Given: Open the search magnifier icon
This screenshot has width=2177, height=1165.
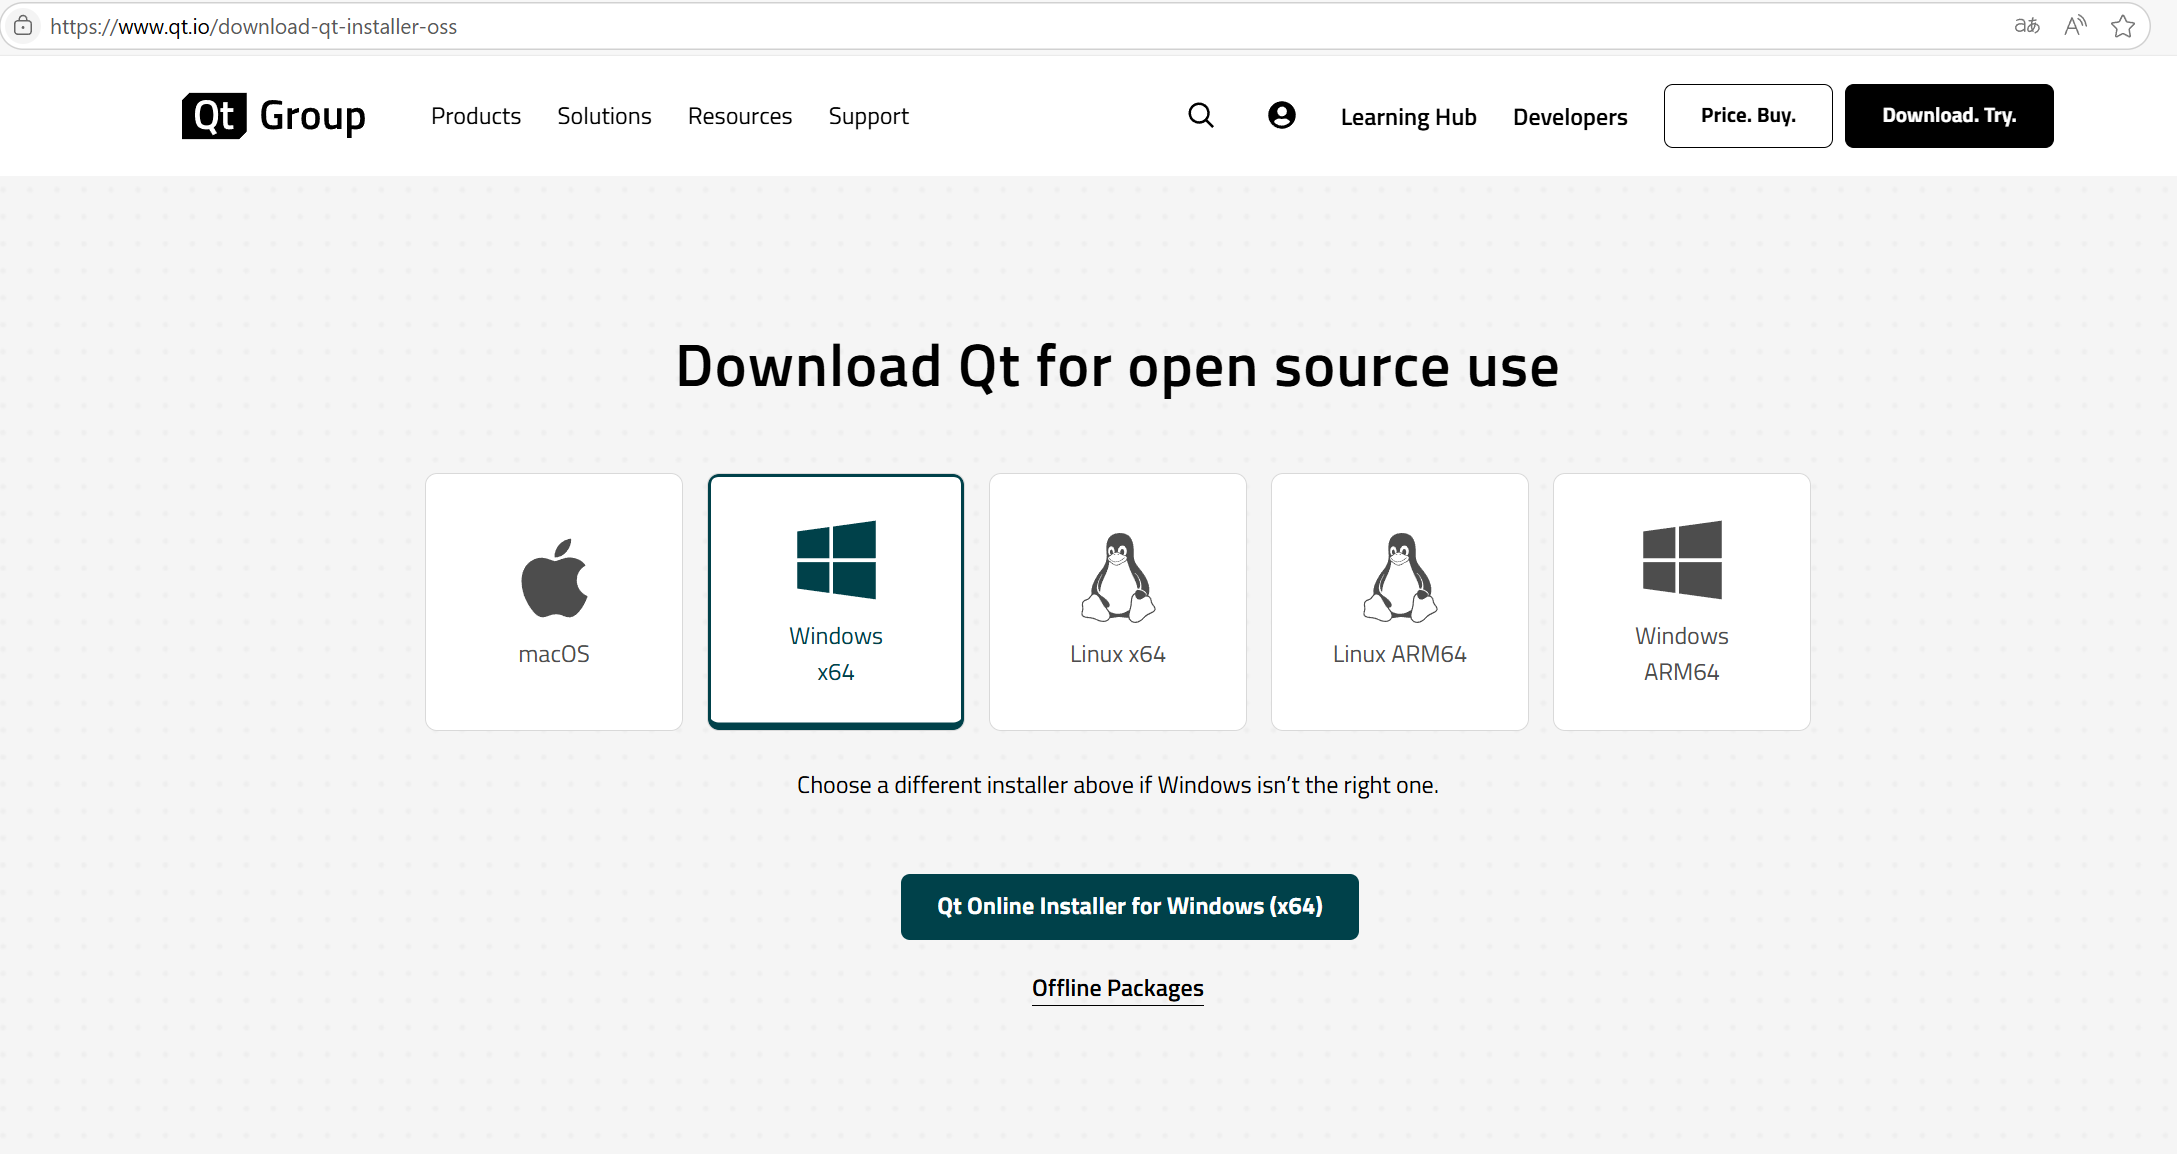Looking at the screenshot, I should [x=1201, y=116].
